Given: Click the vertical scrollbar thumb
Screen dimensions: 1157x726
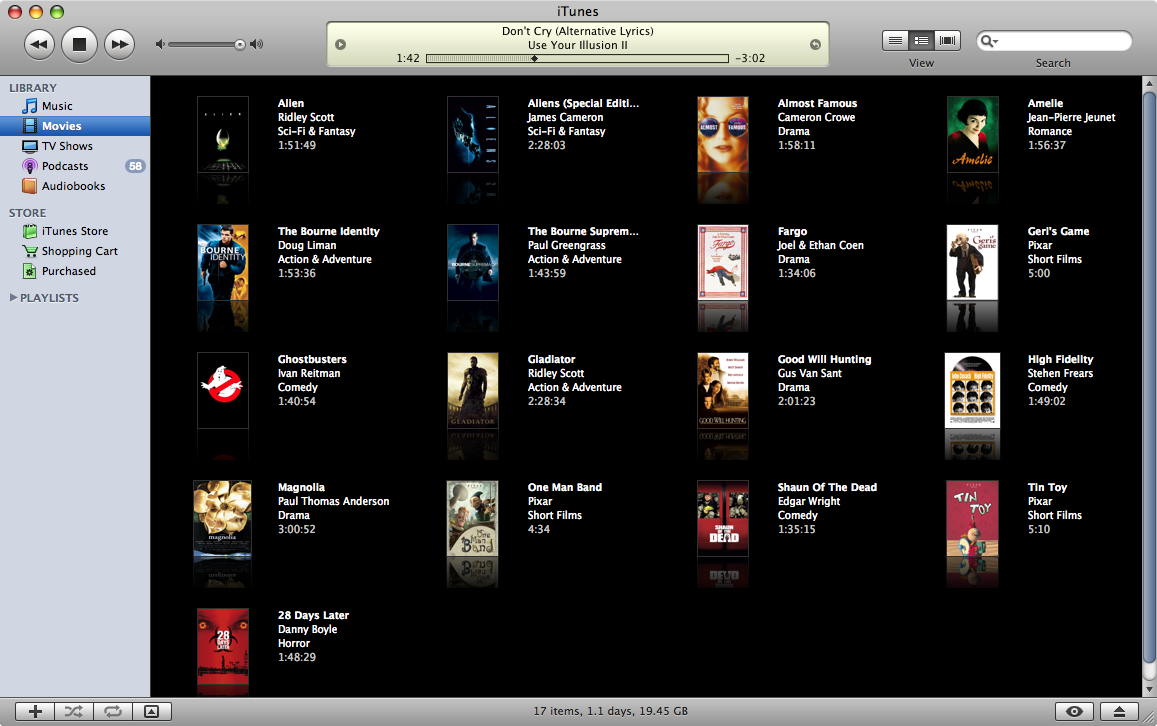Looking at the screenshot, I should (1149, 376).
